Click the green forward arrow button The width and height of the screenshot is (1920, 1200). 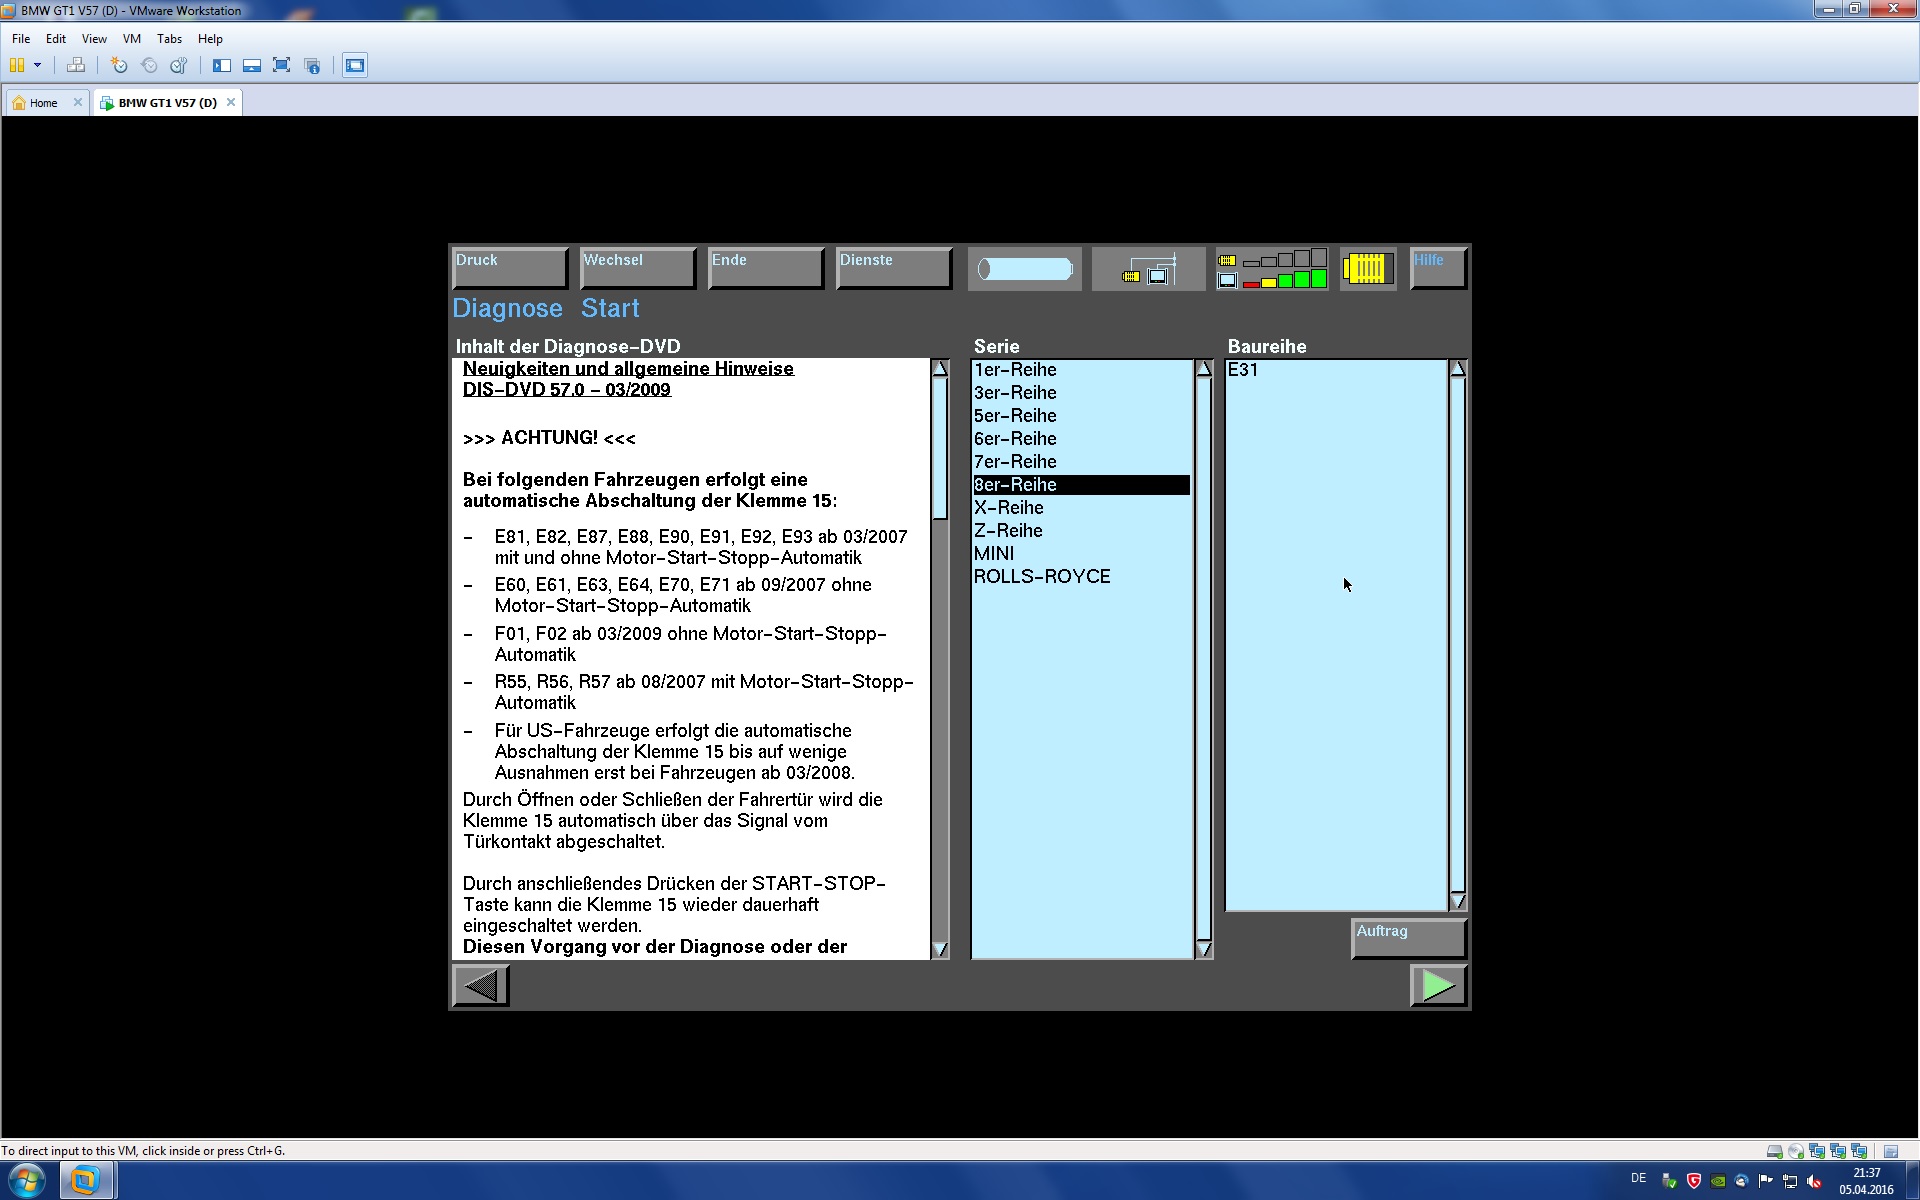1438,986
